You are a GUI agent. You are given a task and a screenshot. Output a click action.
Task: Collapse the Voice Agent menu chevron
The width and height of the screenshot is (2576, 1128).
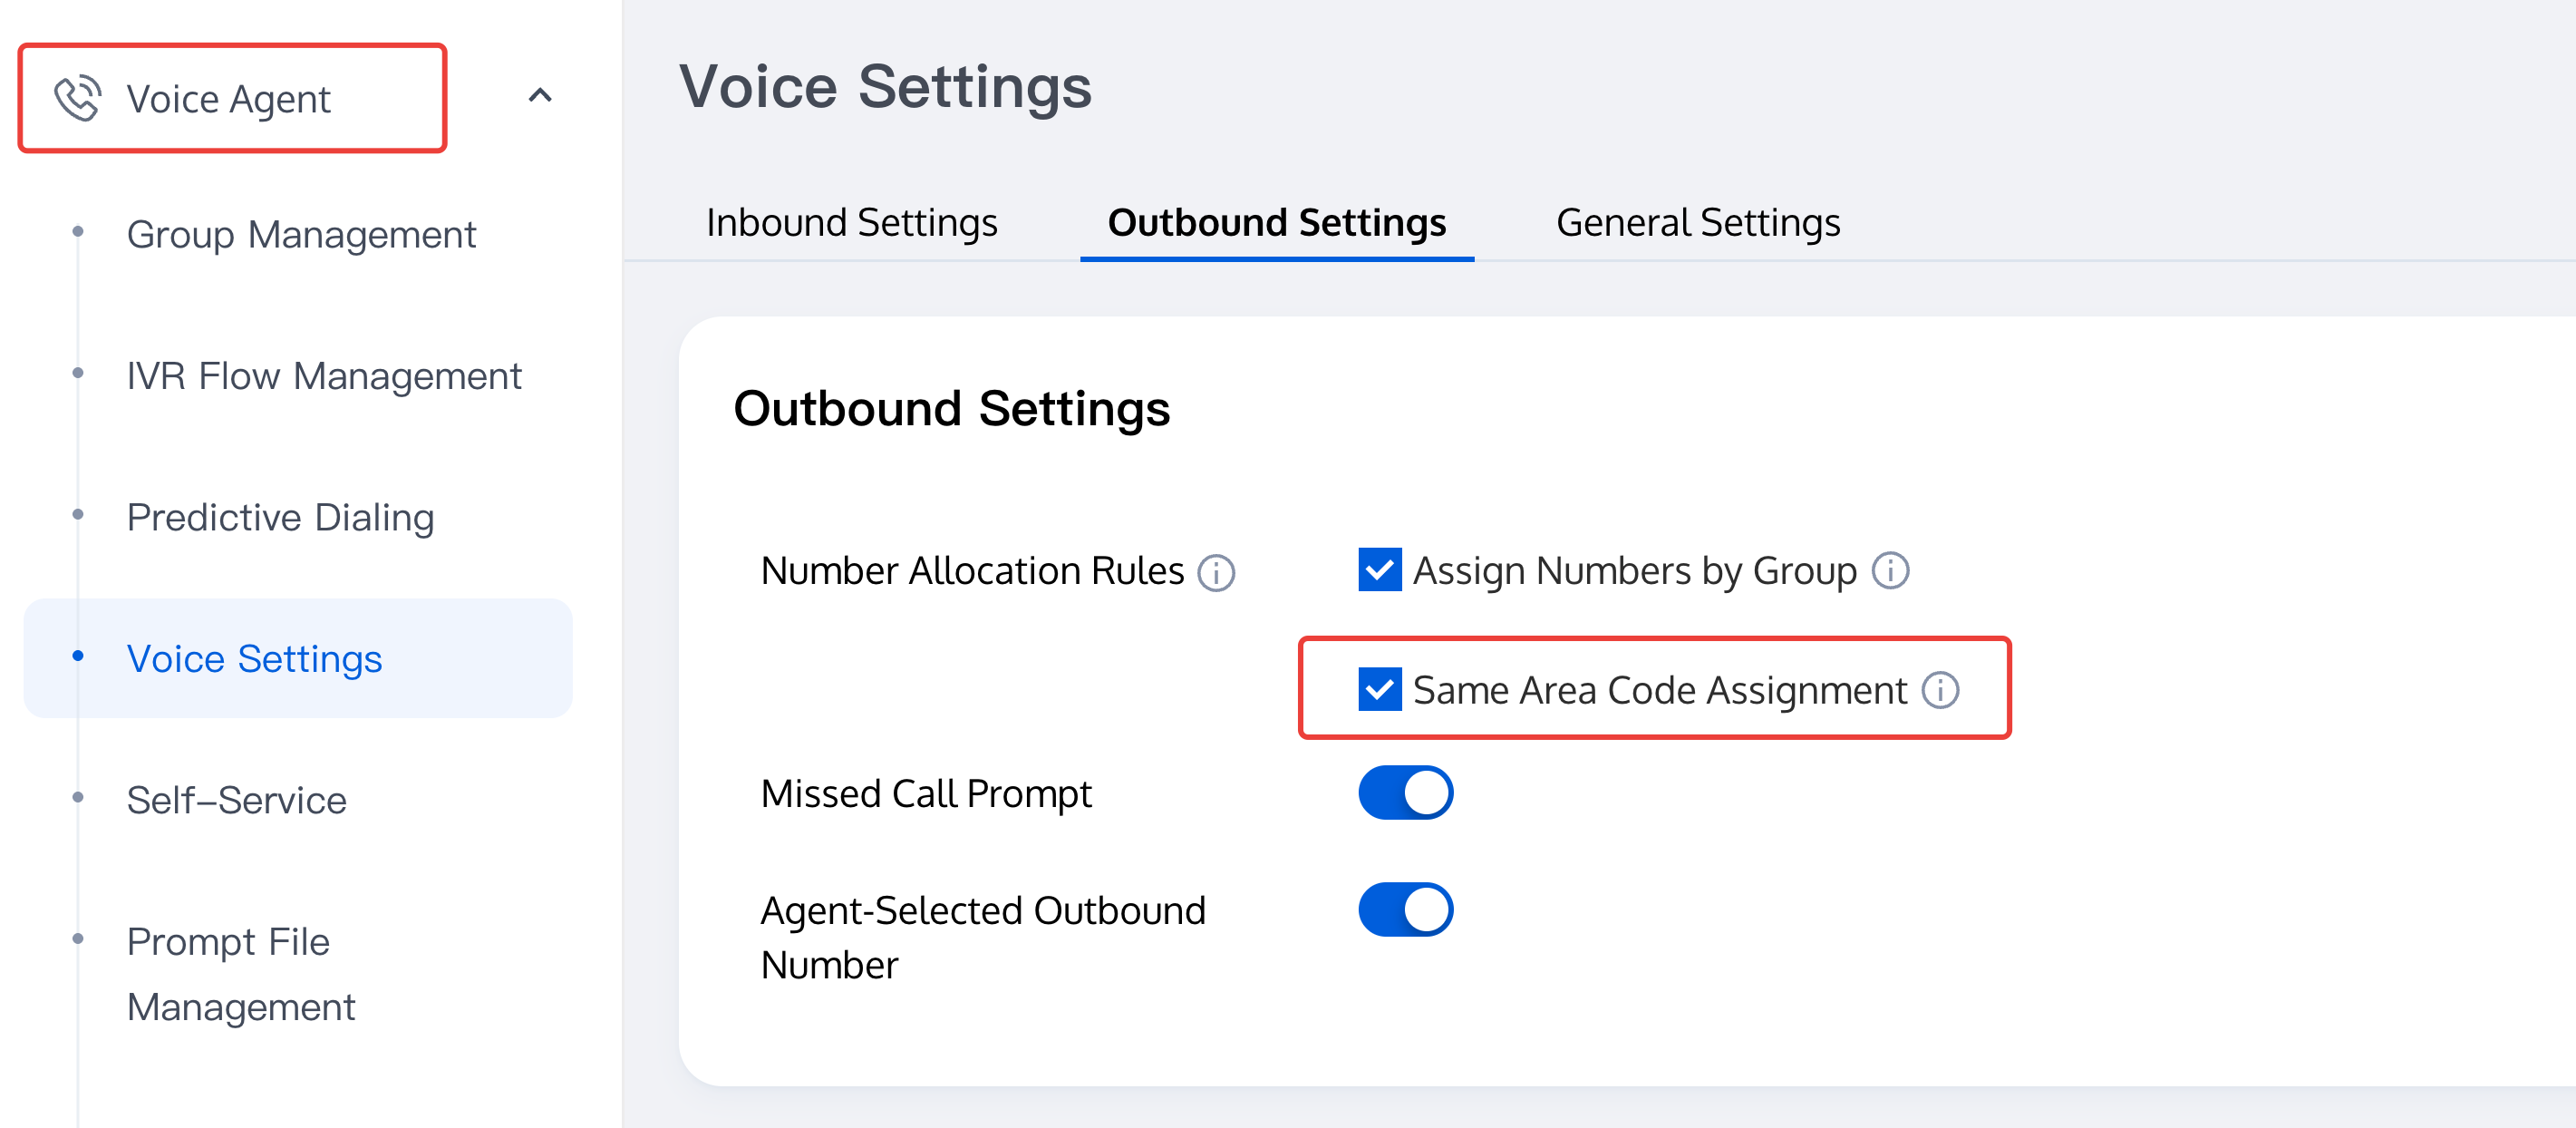pyautogui.click(x=540, y=96)
